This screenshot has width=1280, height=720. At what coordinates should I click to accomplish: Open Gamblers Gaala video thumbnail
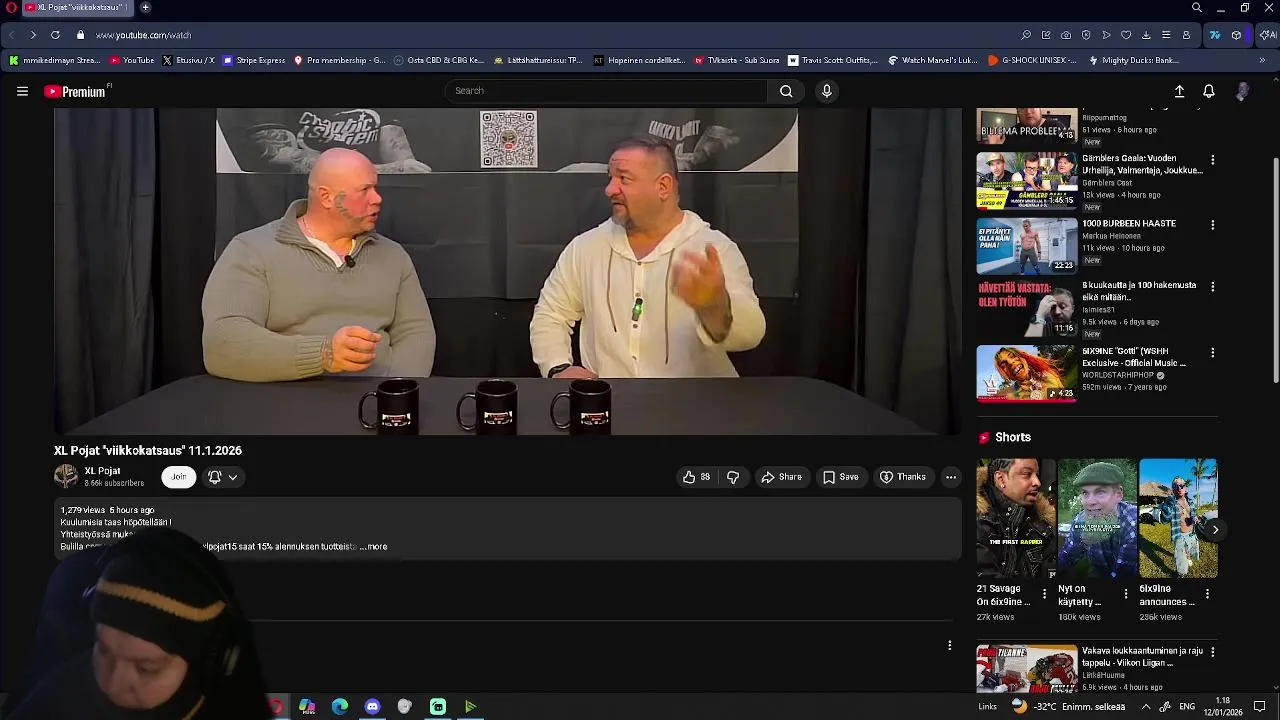point(1026,180)
